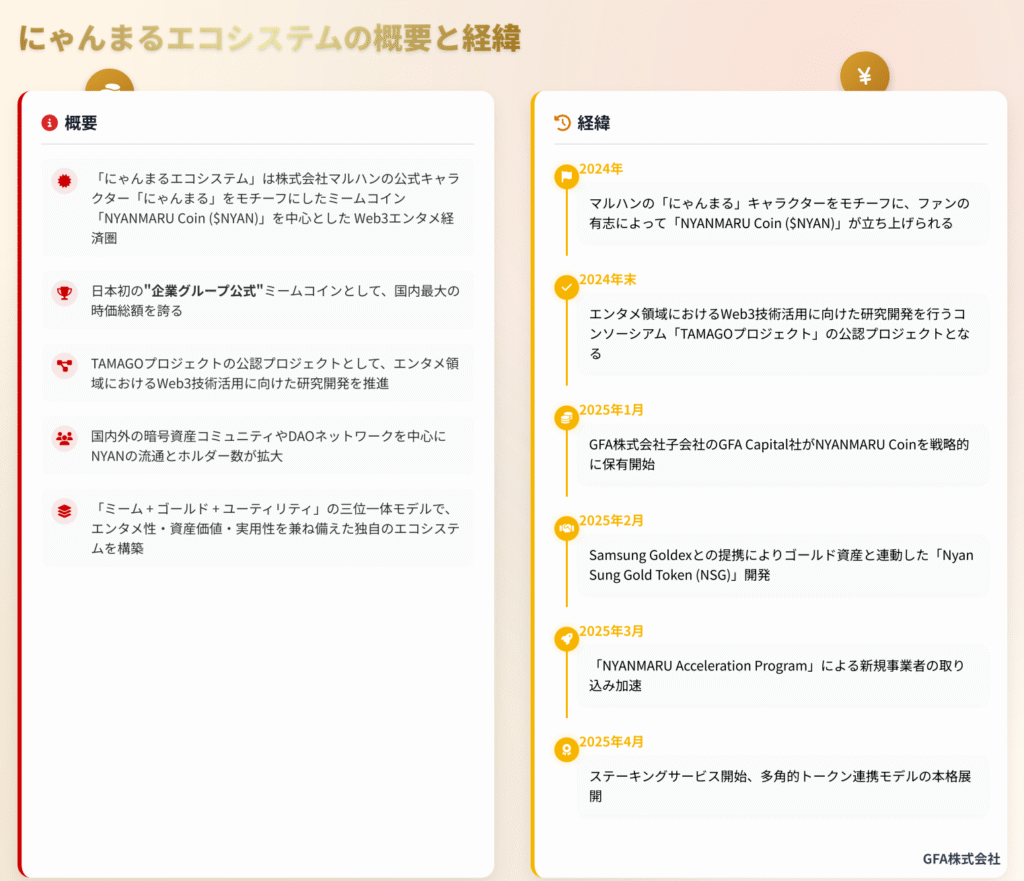Click the gold coin stack icon above 概要
The image size is (1024, 881).
[x=109, y=83]
